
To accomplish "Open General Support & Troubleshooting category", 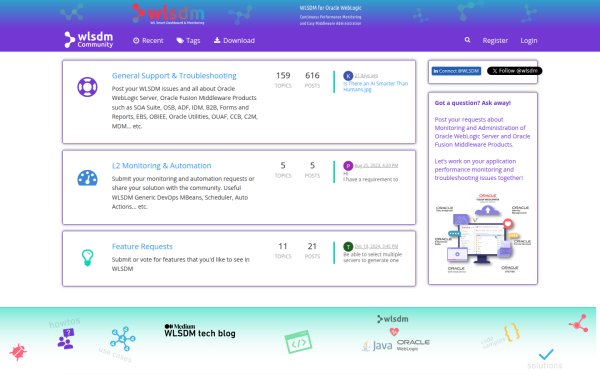I will (174, 76).
